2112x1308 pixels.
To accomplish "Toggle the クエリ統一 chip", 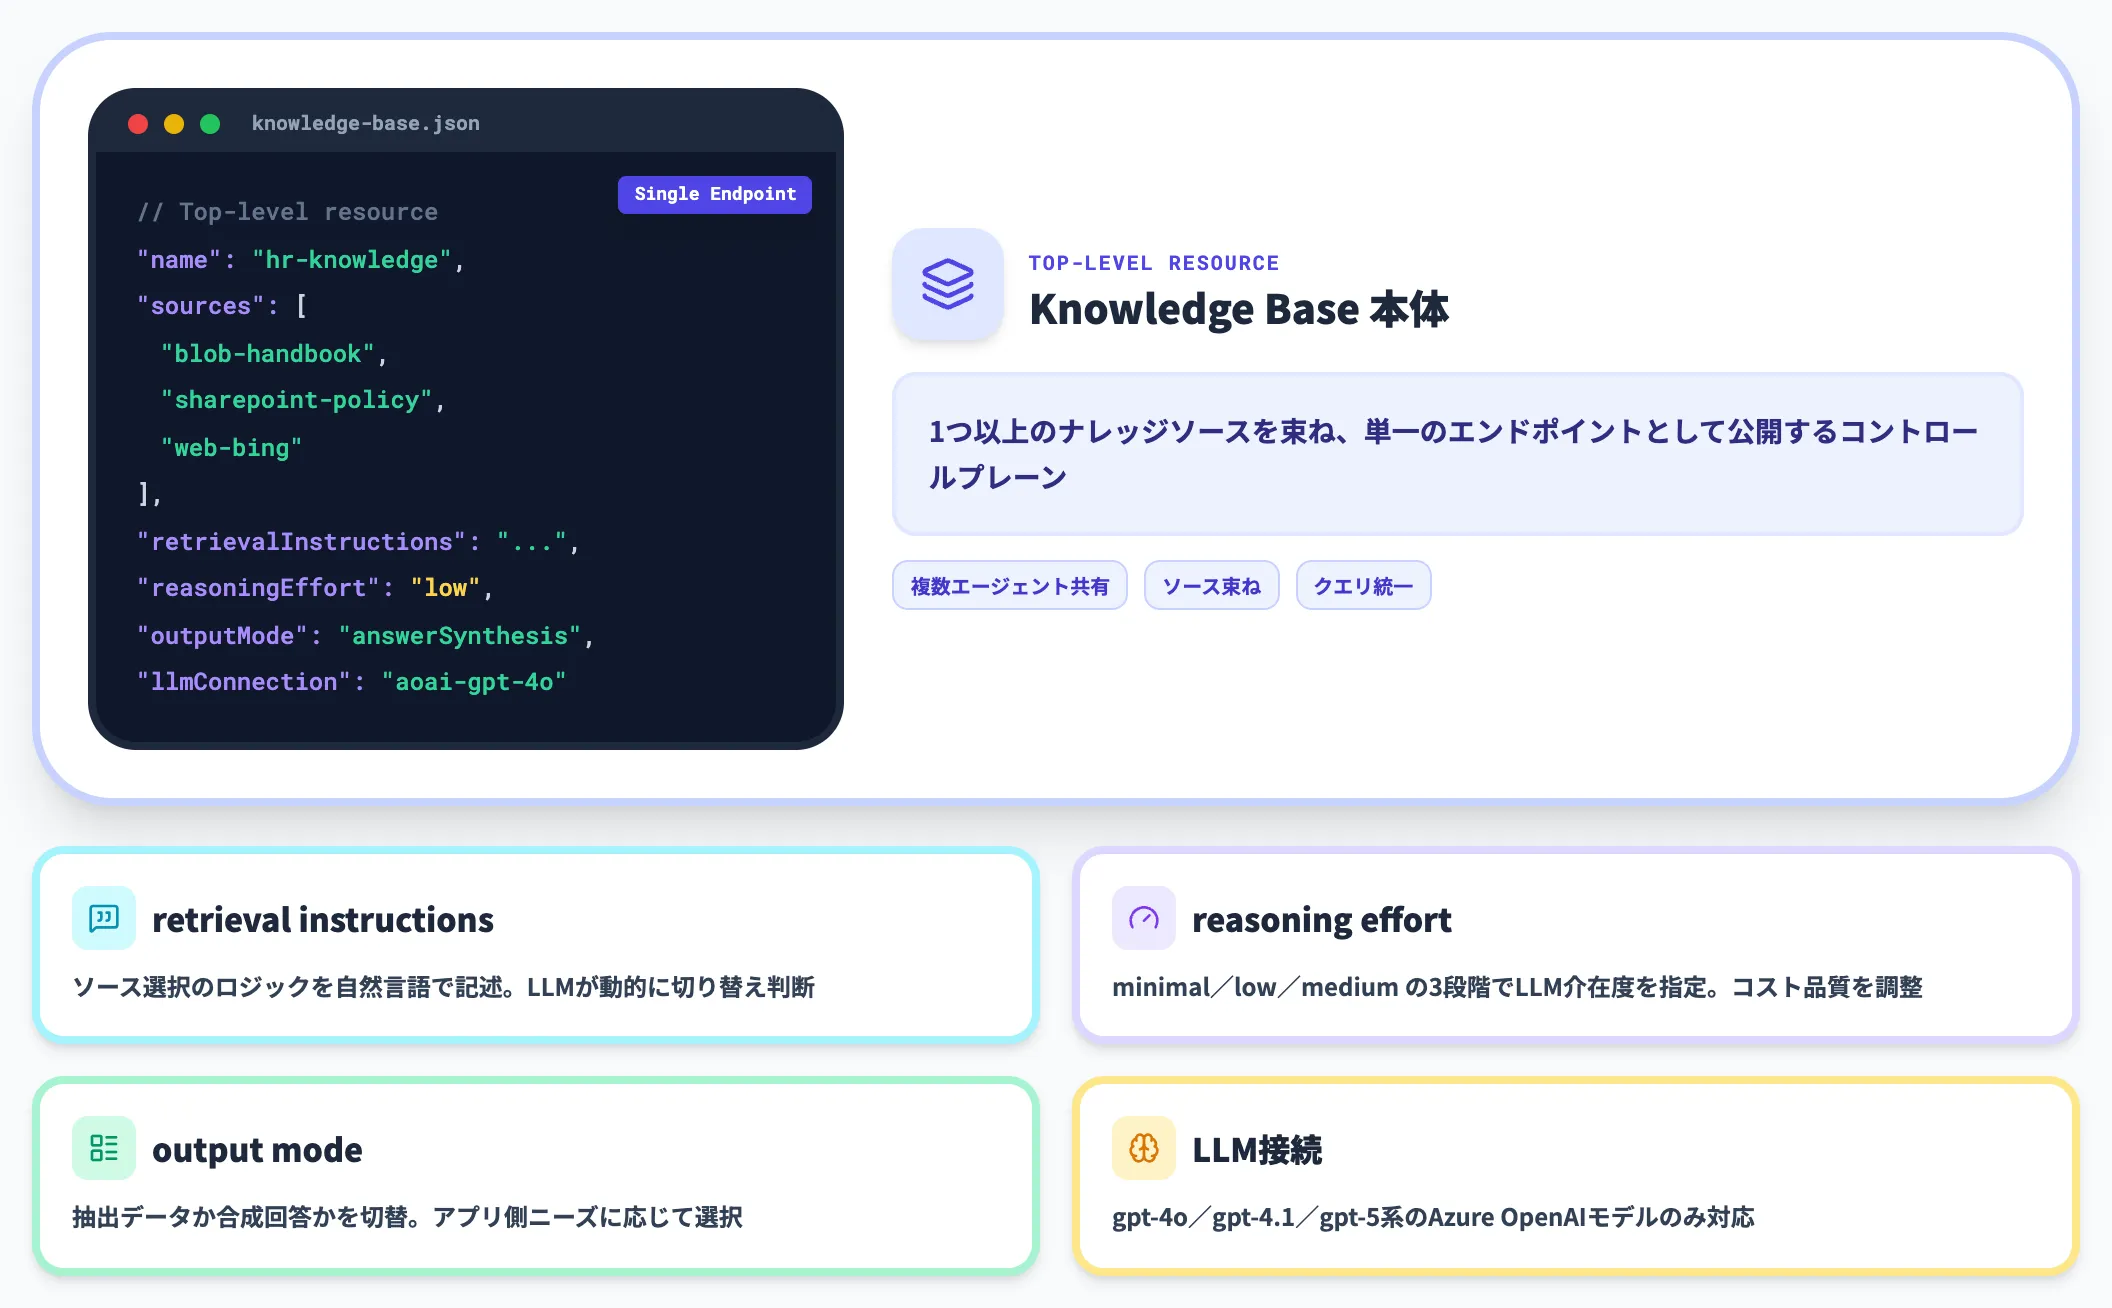I will (1363, 585).
